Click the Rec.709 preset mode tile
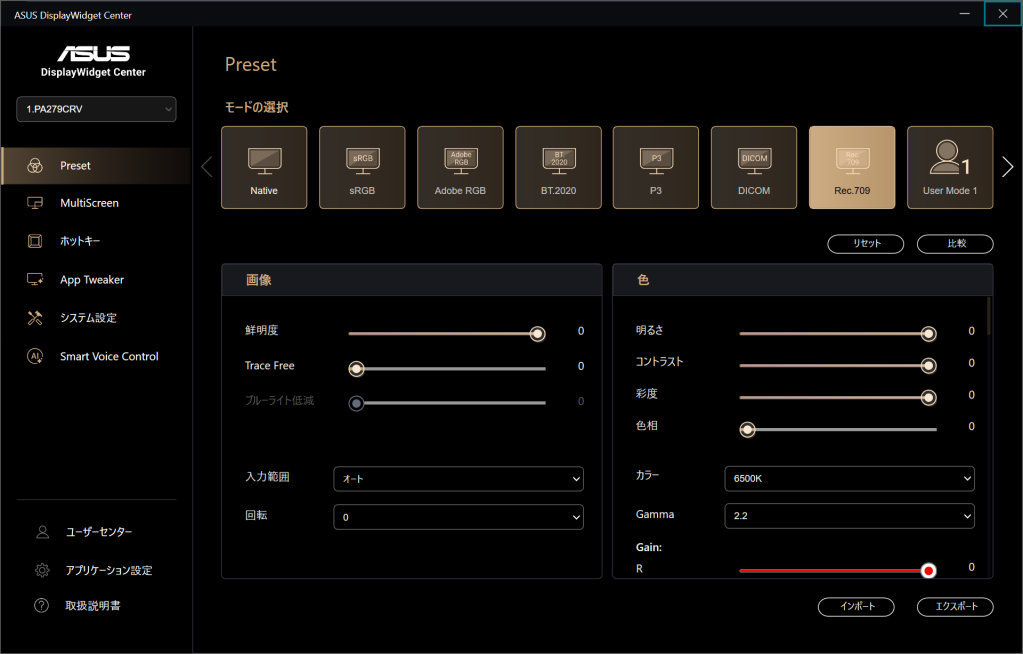This screenshot has width=1023, height=654. pos(852,167)
